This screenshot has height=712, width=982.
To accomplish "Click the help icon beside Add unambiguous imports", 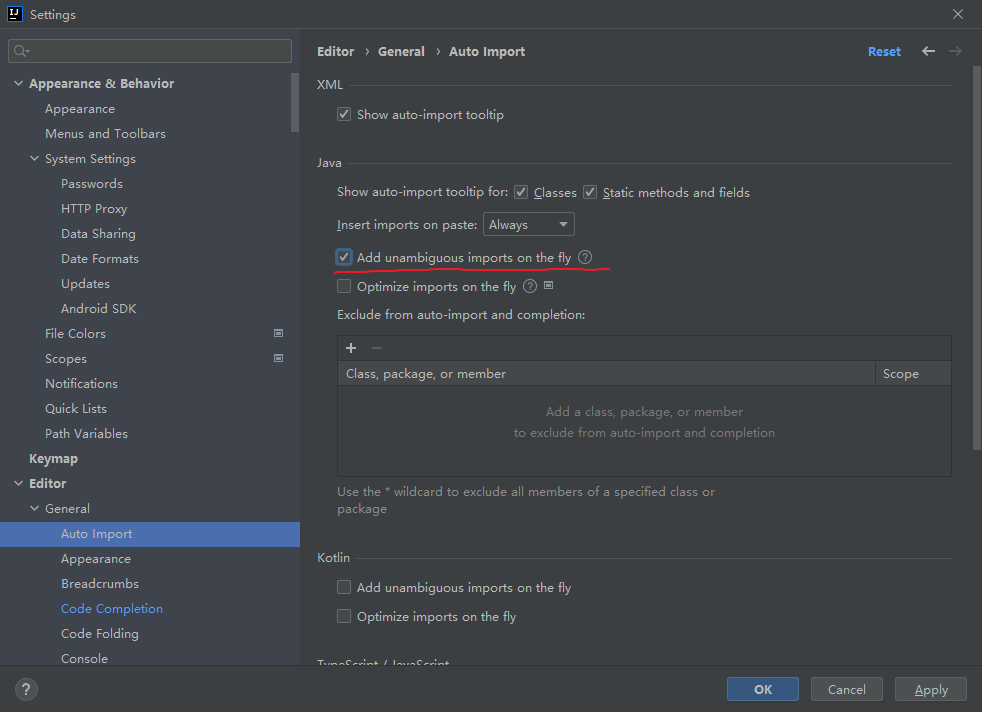I will click(x=585, y=258).
